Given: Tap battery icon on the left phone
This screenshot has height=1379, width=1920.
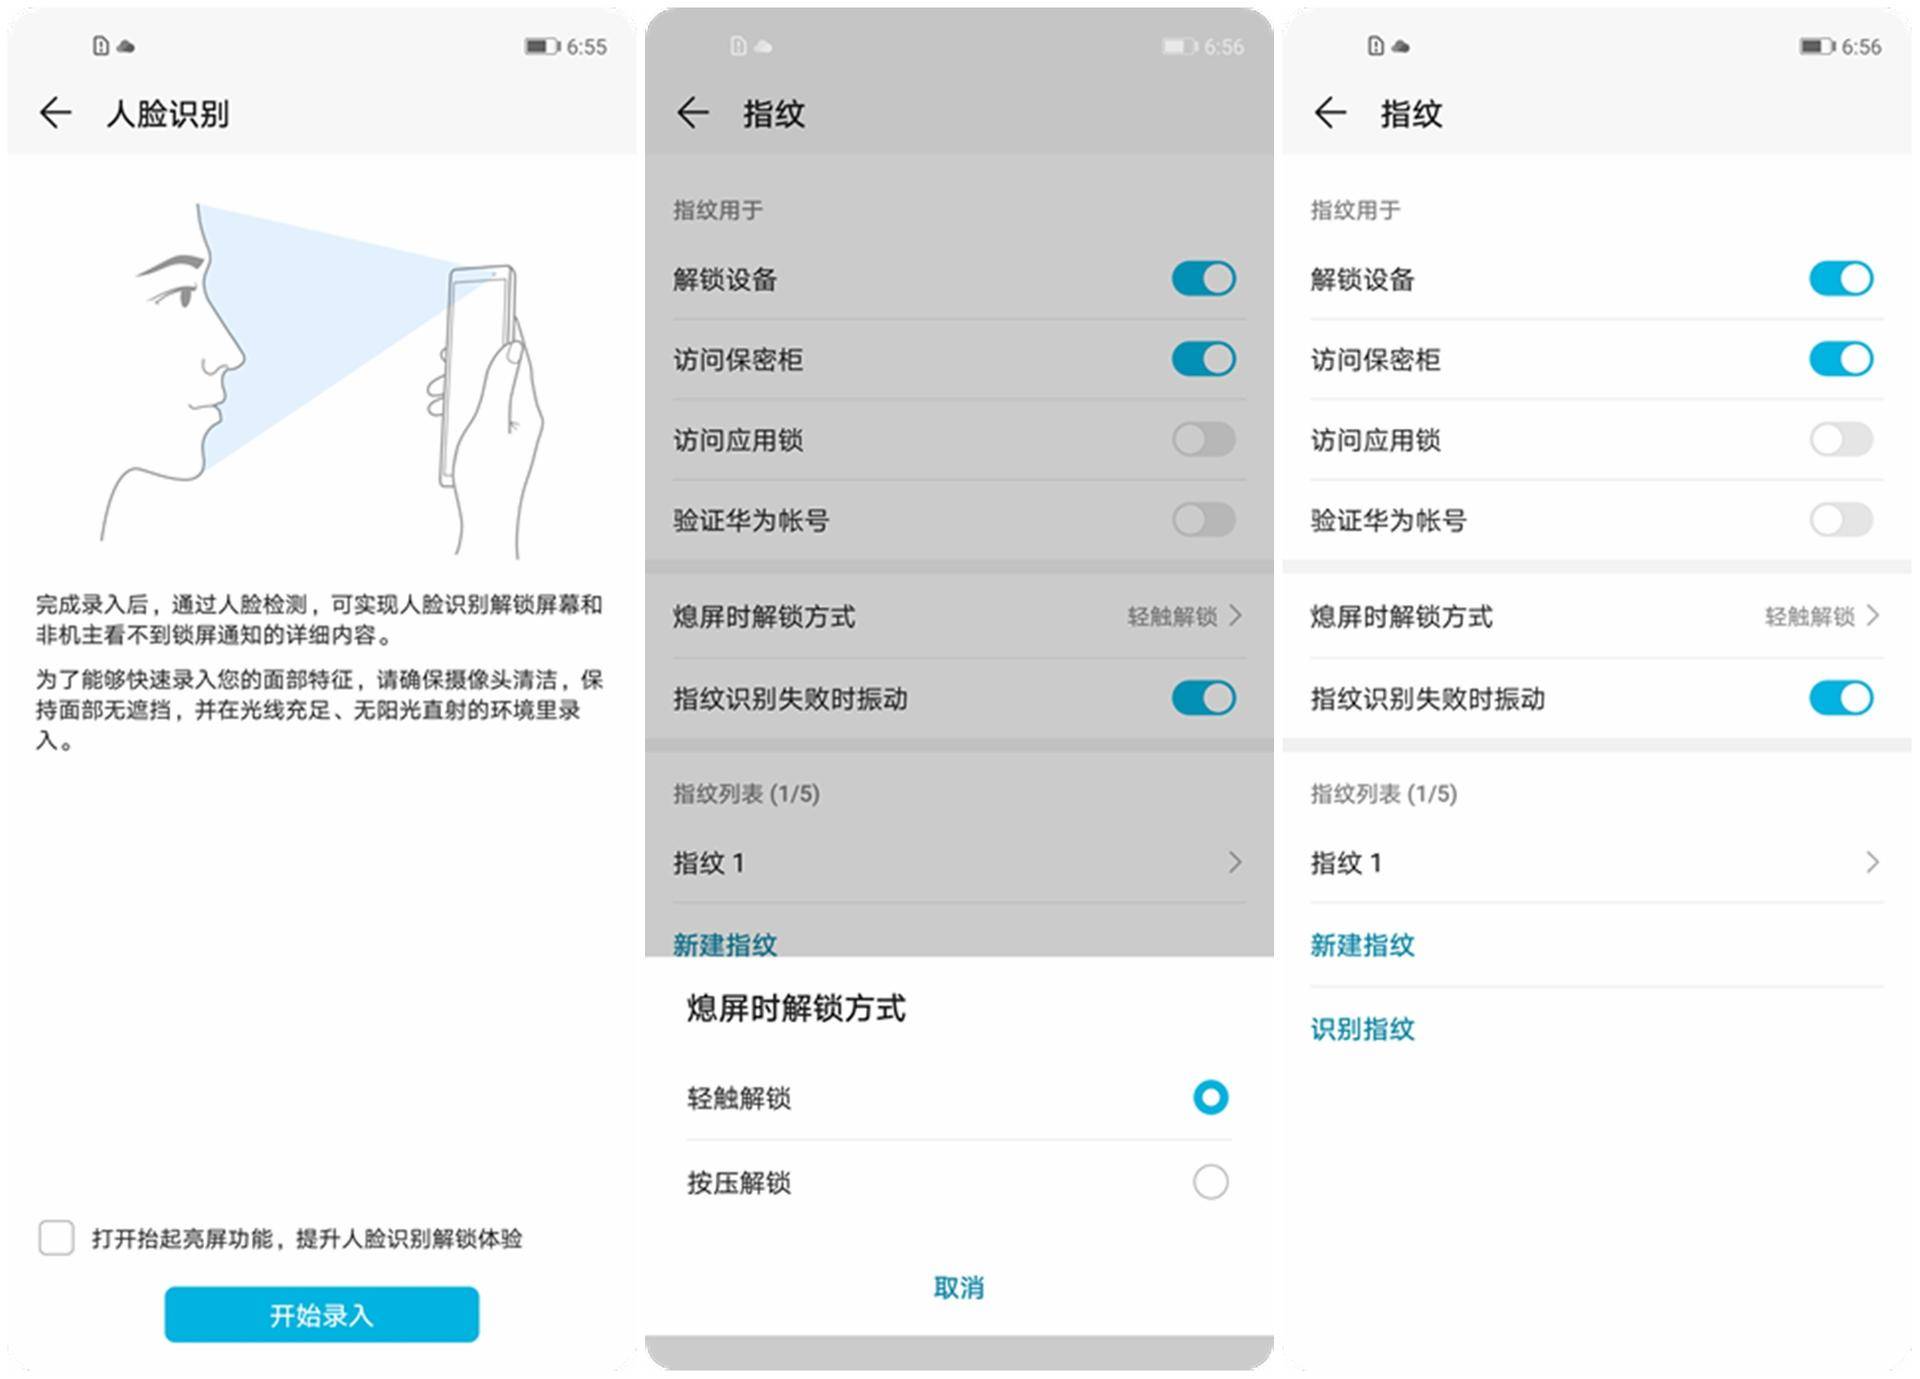Looking at the screenshot, I should point(541,46).
